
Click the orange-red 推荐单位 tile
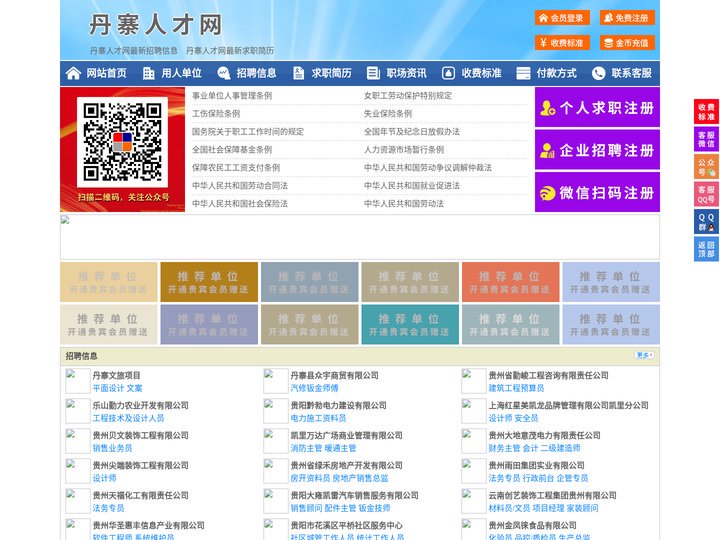[511, 282]
